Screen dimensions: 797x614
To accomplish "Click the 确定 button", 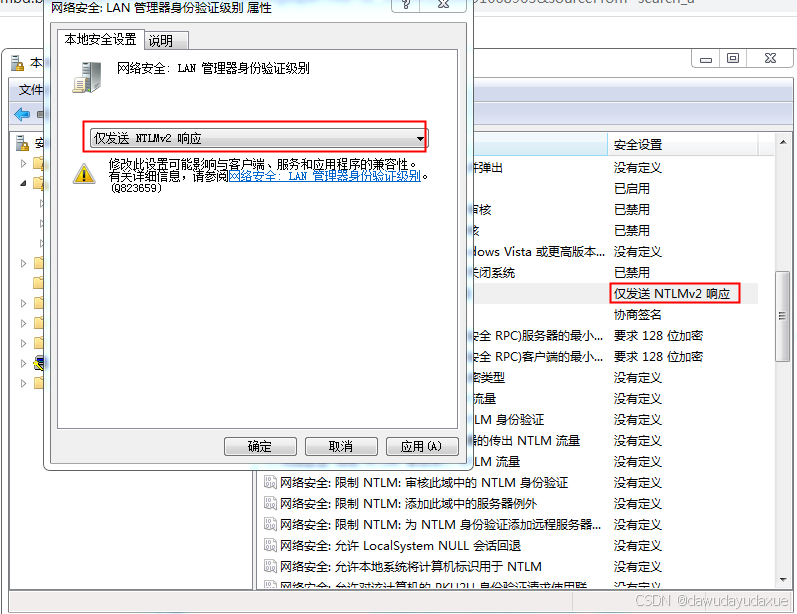I will [260, 446].
